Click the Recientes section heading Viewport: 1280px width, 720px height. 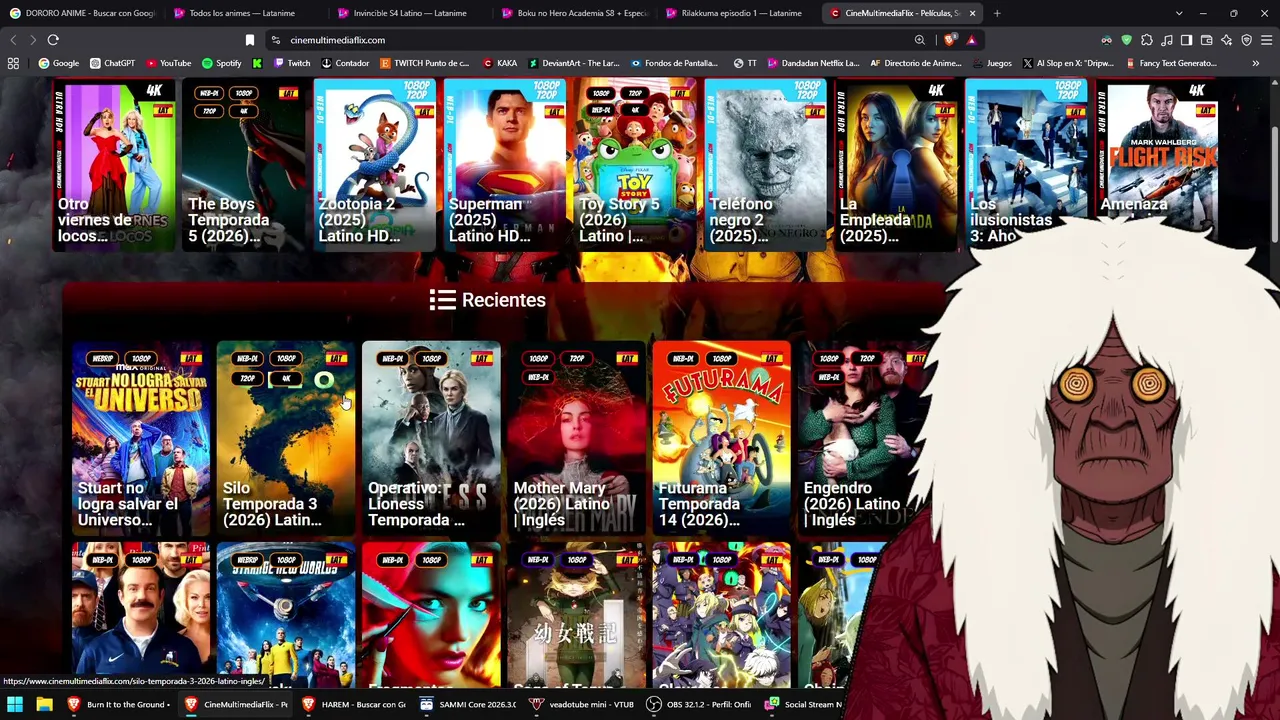click(488, 300)
